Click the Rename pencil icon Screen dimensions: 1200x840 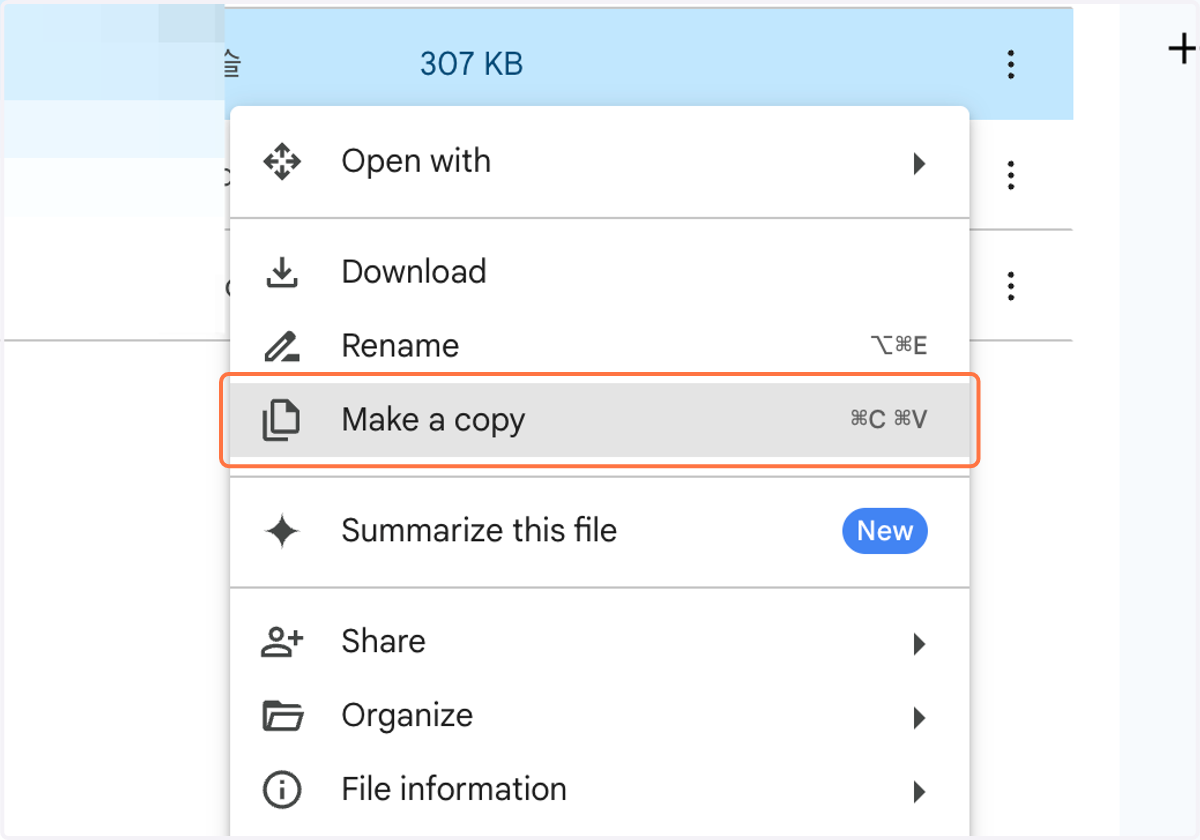282,346
